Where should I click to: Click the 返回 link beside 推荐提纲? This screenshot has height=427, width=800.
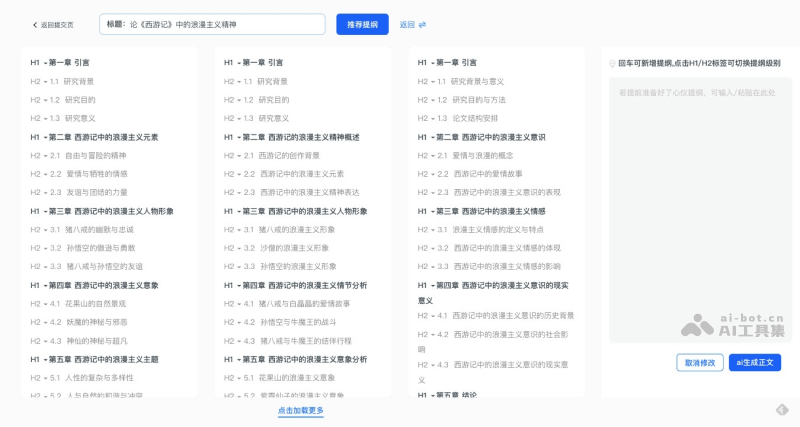click(x=406, y=25)
